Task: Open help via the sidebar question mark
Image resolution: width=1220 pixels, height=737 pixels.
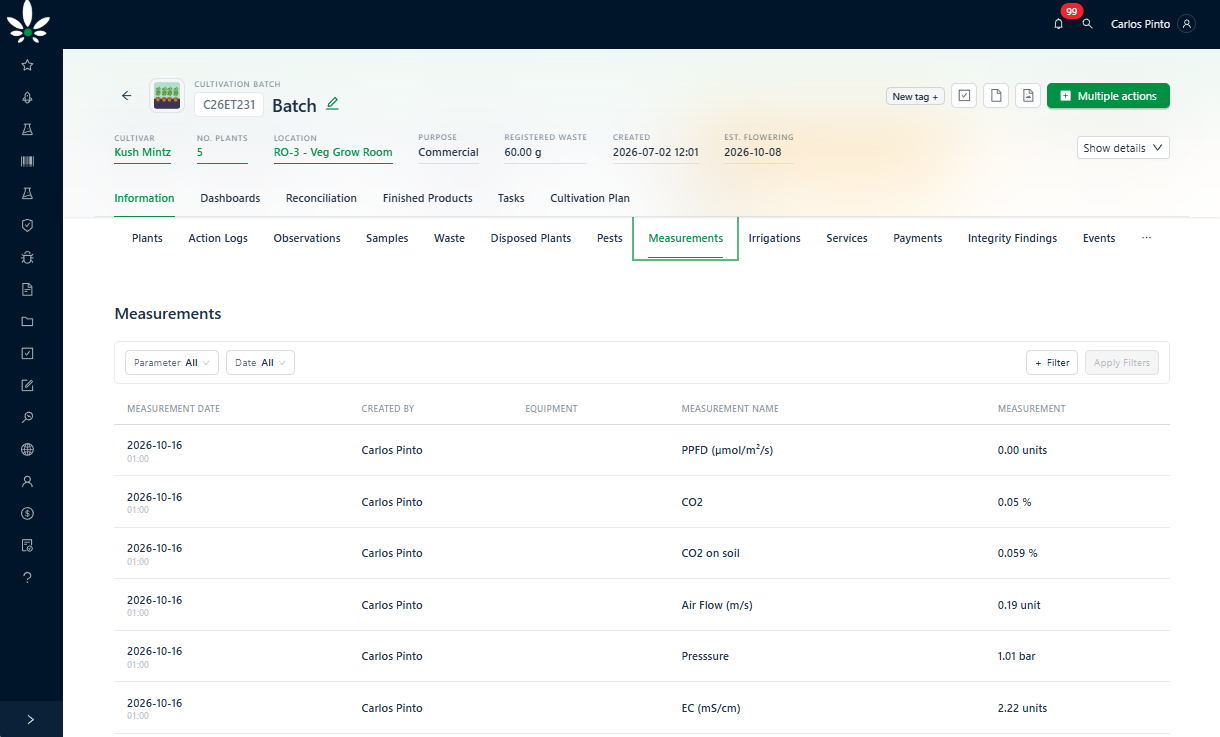Action: 27,577
